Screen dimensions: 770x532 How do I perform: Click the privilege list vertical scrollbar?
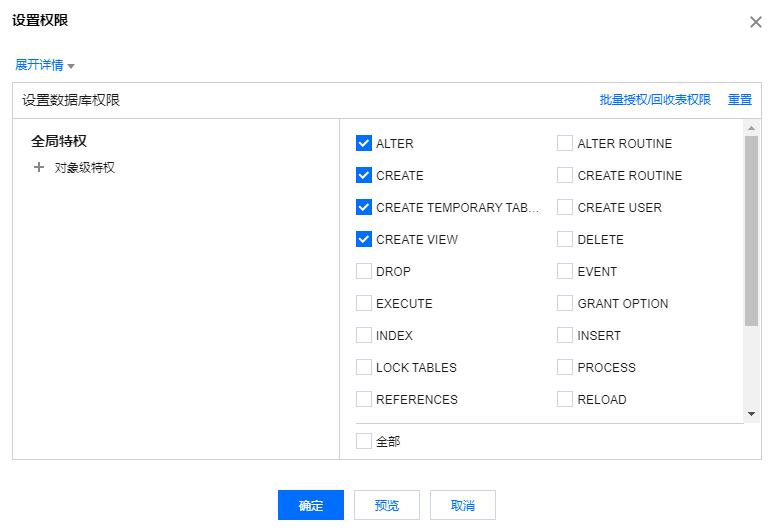[751, 230]
